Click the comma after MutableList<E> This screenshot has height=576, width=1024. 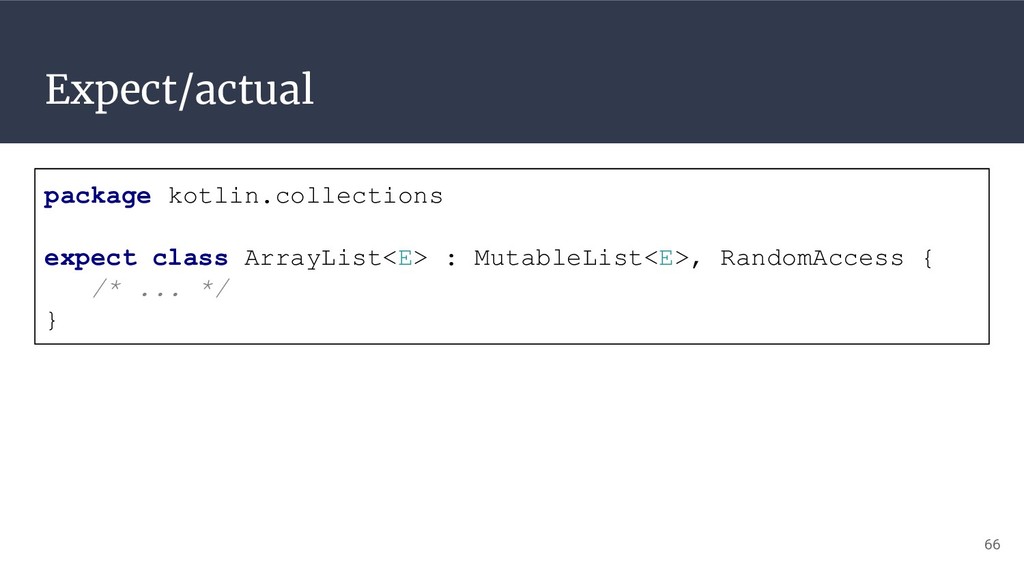[696, 263]
